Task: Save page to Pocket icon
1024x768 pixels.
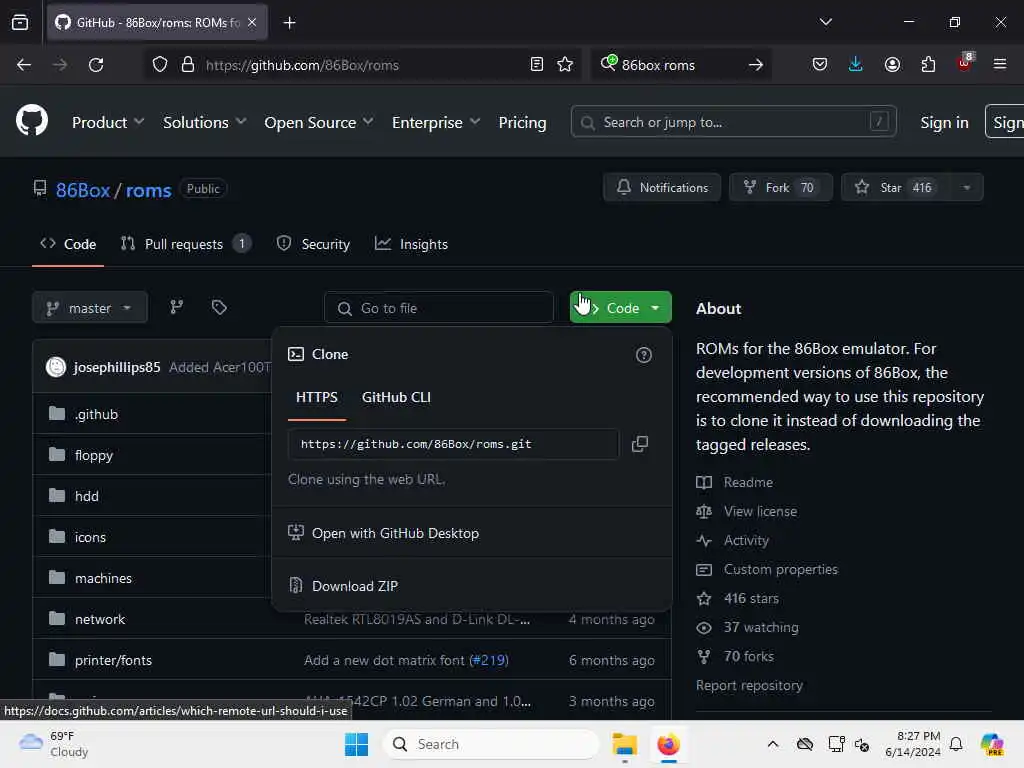Action: (820, 65)
